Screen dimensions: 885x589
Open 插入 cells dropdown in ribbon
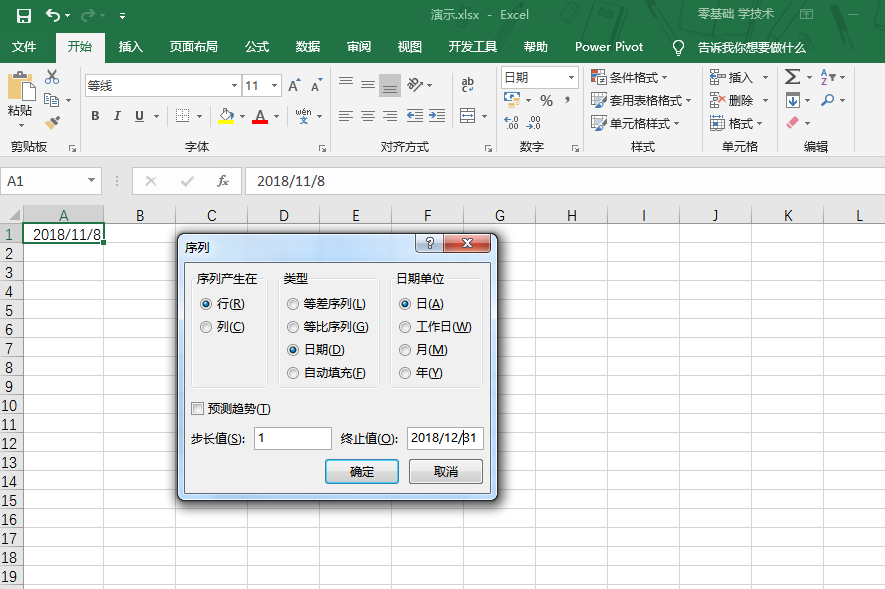(x=765, y=77)
